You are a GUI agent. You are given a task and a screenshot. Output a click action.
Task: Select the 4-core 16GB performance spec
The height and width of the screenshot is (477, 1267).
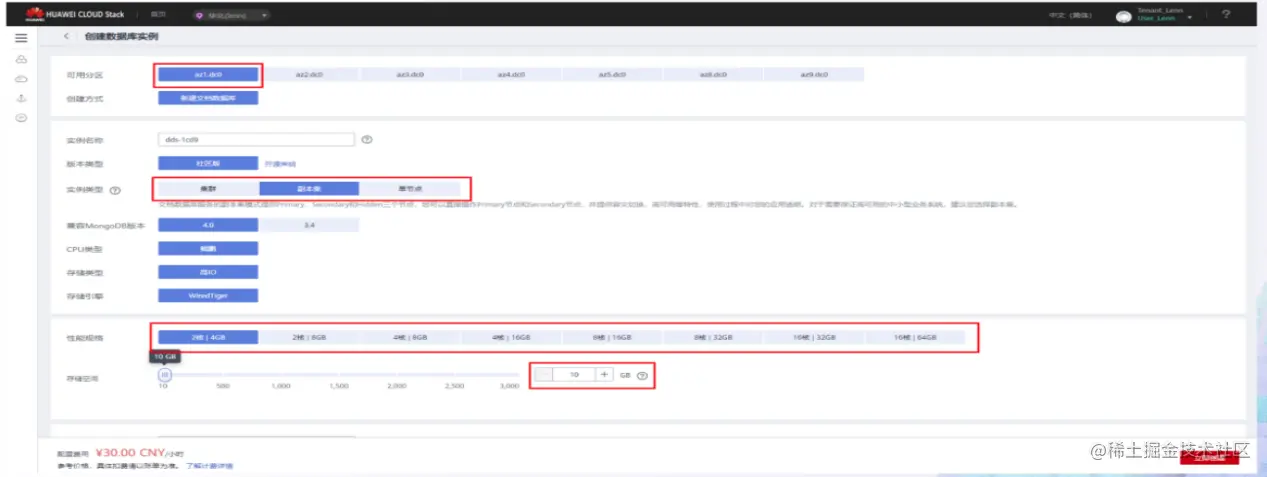coord(511,338)
